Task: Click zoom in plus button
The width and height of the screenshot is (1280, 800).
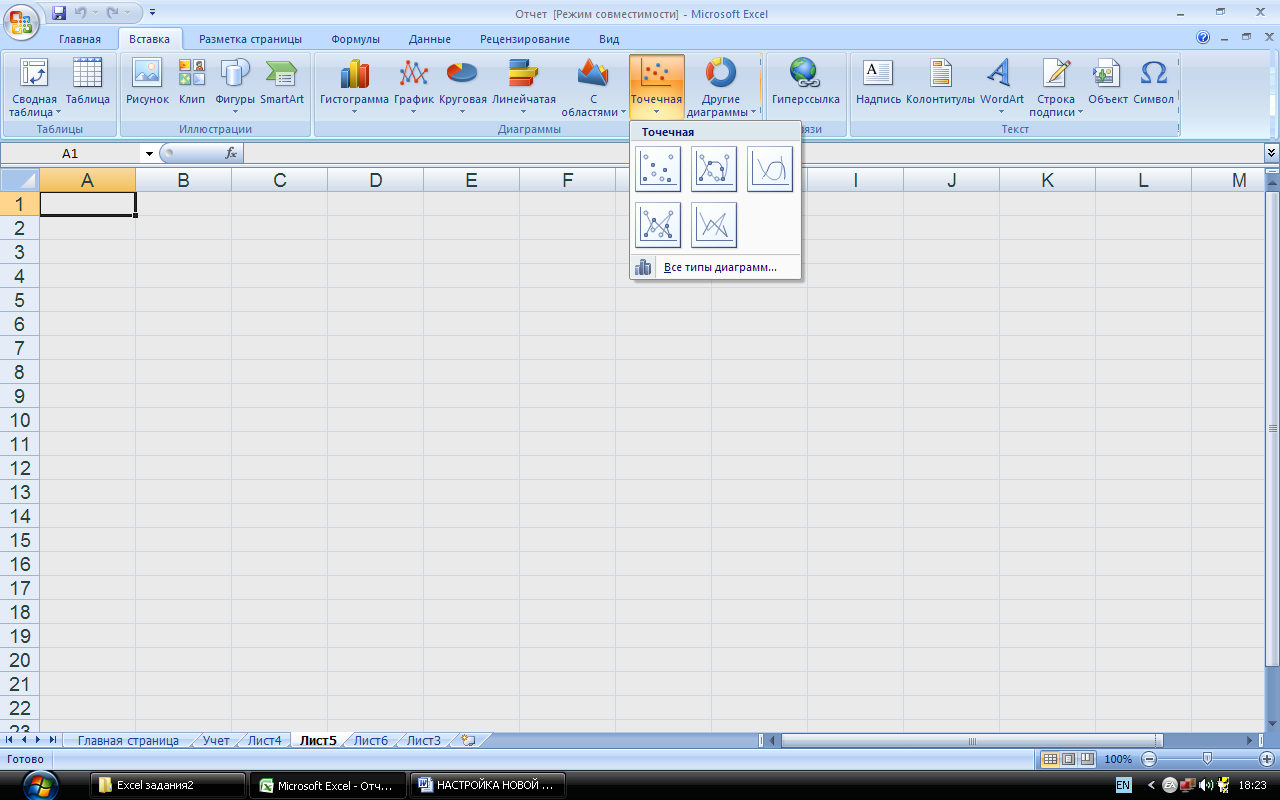Action: [x=1266, y=760]
